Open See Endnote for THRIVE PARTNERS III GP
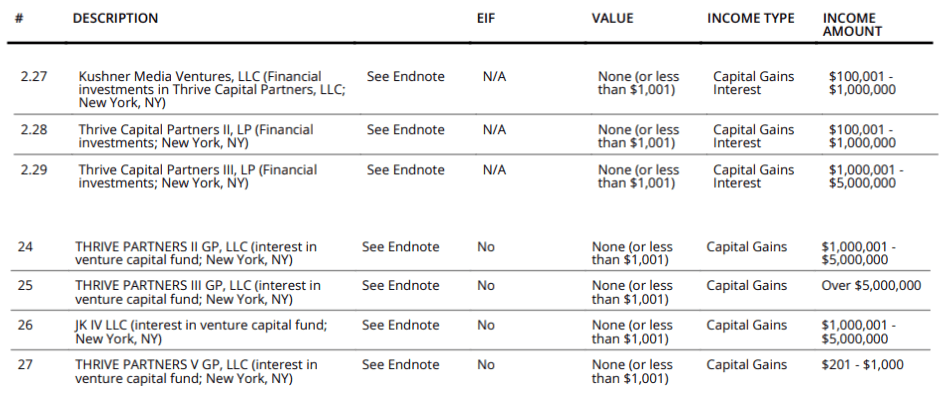 click(400, 286)
